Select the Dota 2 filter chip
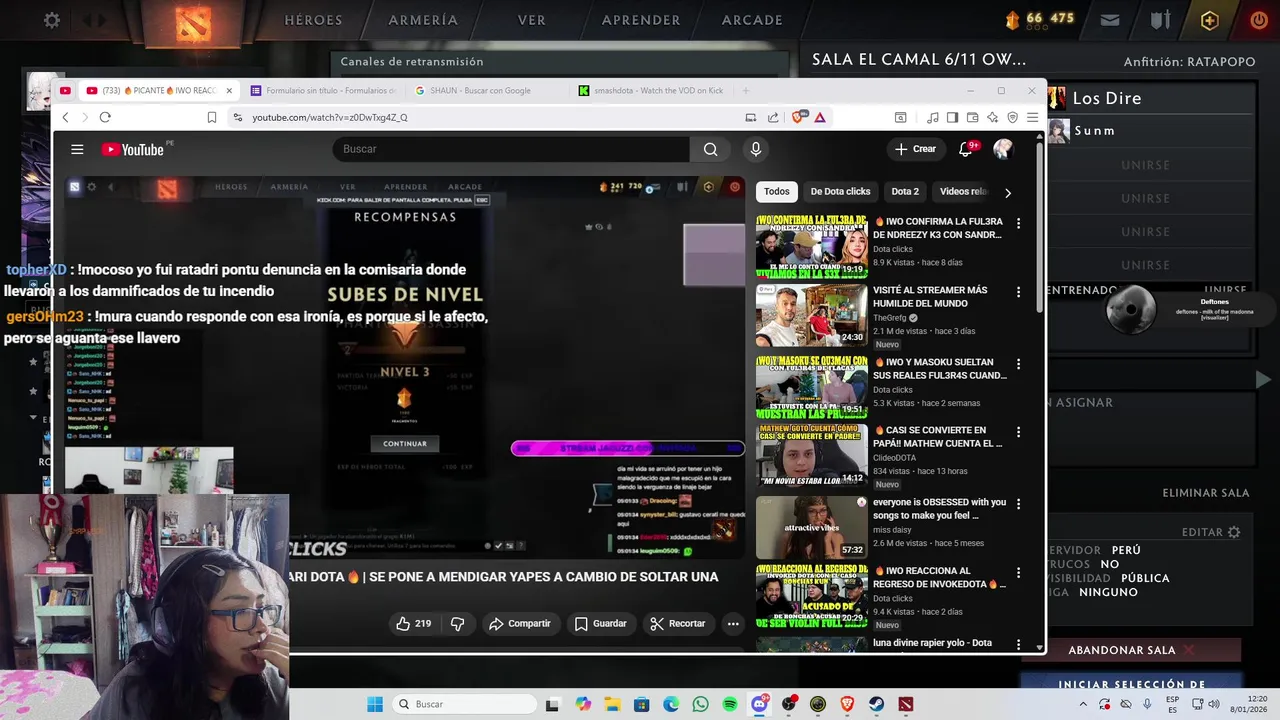This screenshot has height=720, width=1280. 905,191
